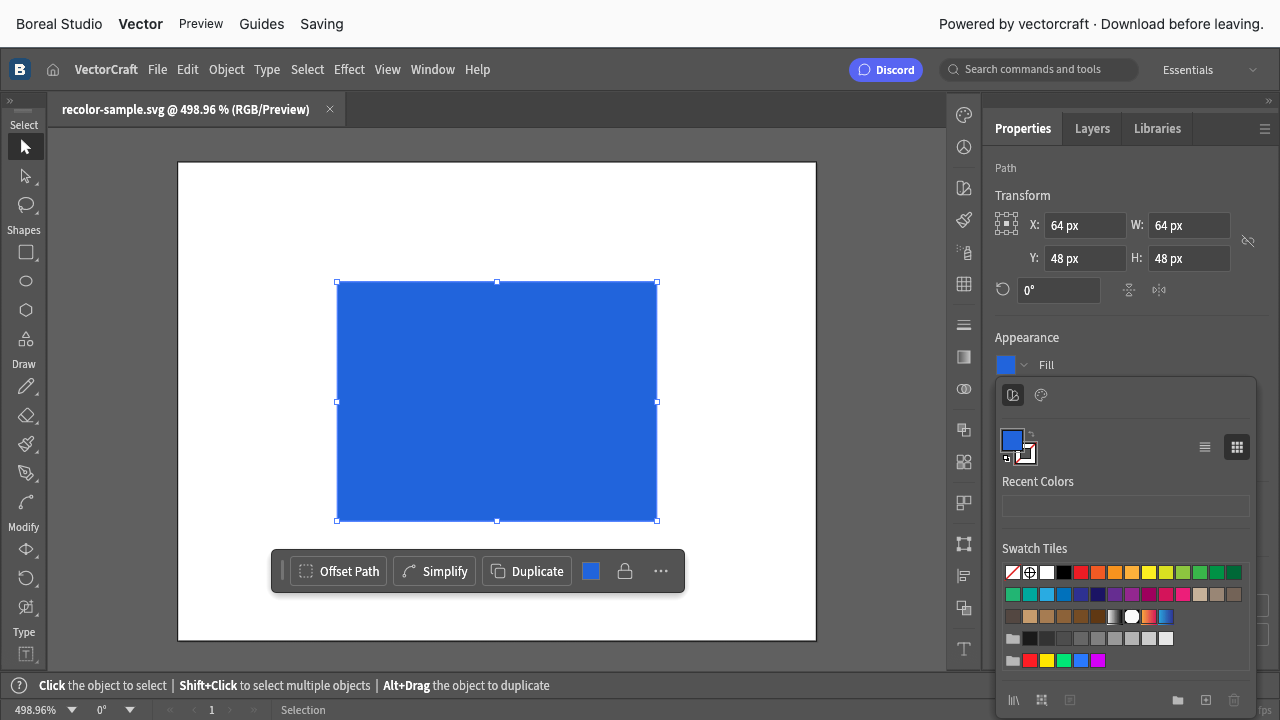The width and height of the screenshot is (1280, 720).
Task: Select the Eraser tool
Action: [26, 416]
